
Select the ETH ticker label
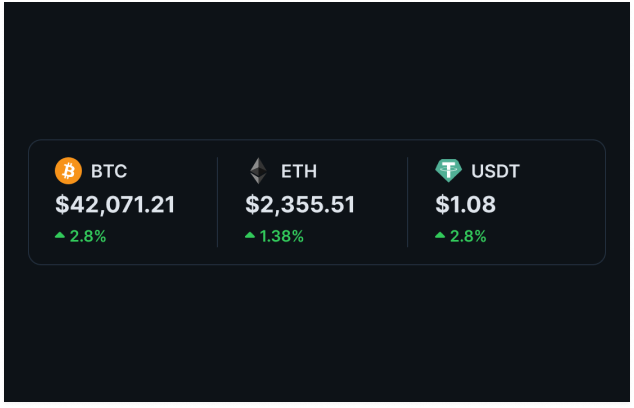click(299, 171)
